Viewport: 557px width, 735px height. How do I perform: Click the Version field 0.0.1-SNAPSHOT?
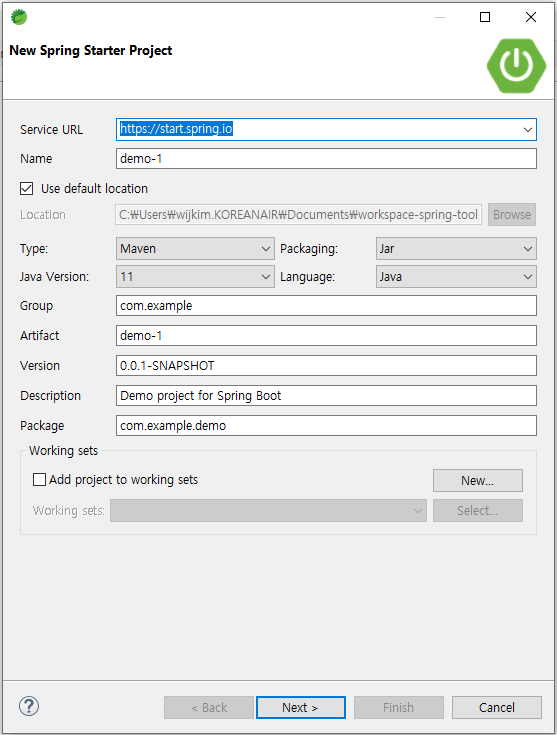[x=326, y=366]
